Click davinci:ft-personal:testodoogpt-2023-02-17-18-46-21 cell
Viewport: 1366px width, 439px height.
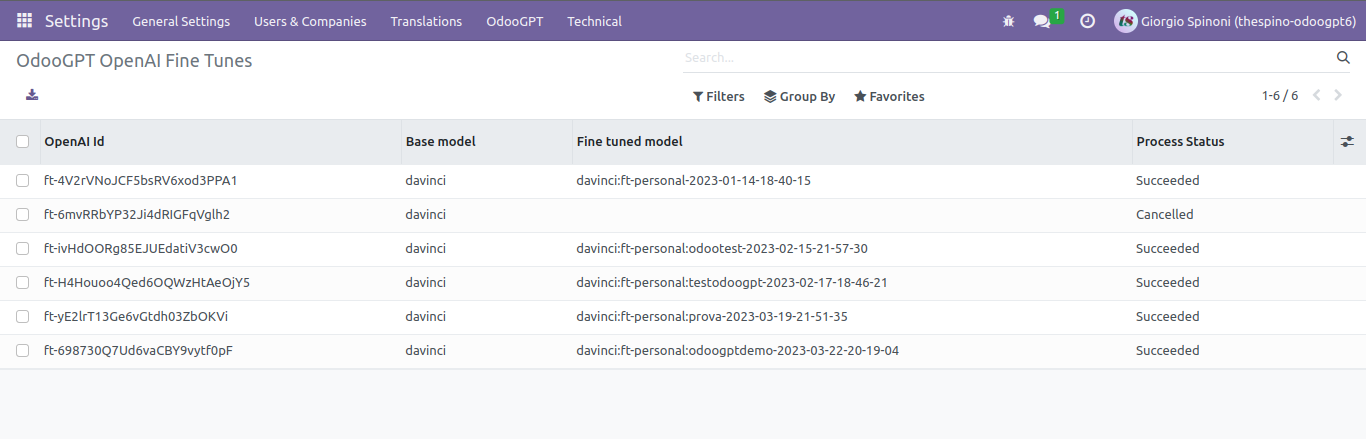[732, 283]
